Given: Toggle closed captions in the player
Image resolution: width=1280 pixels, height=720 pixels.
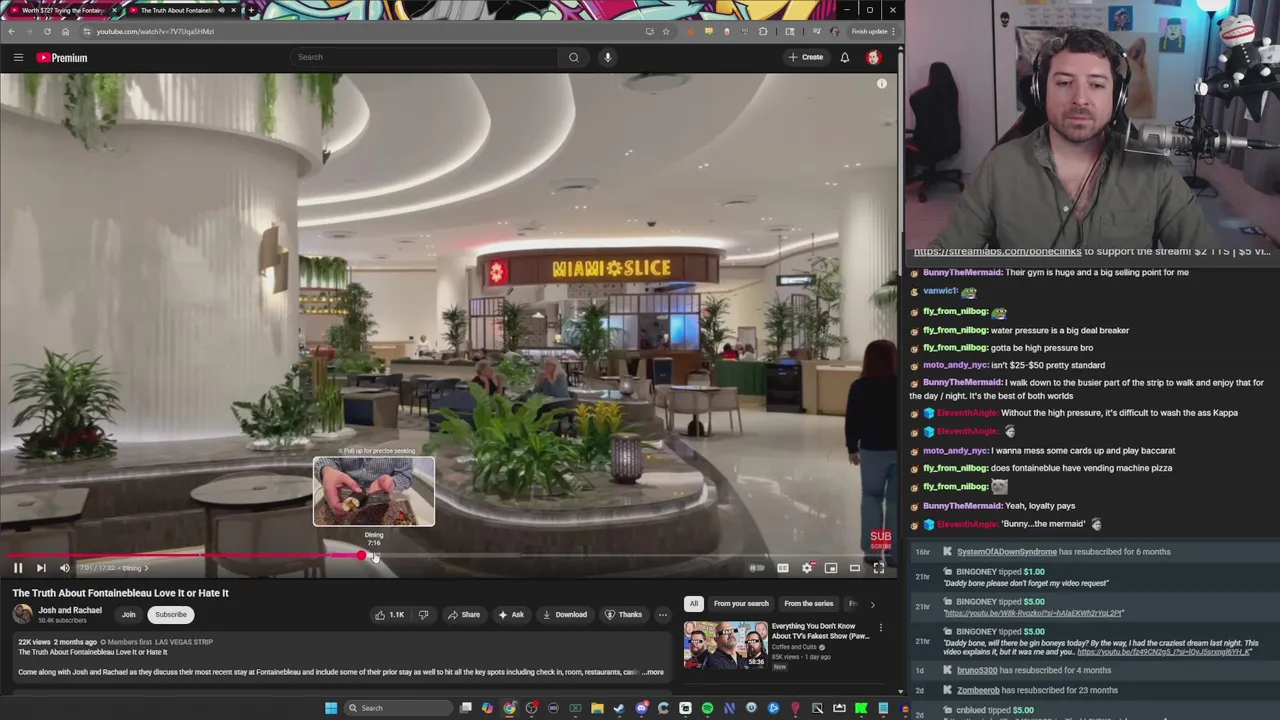Looking at the screenshot, I should (783, 568).
